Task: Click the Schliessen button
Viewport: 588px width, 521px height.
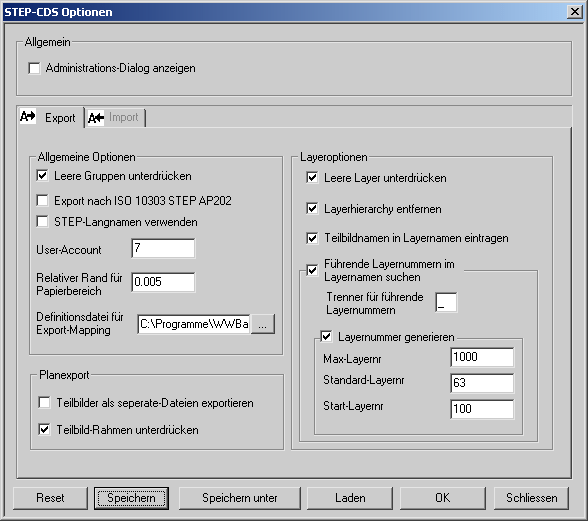Action: 531,498
